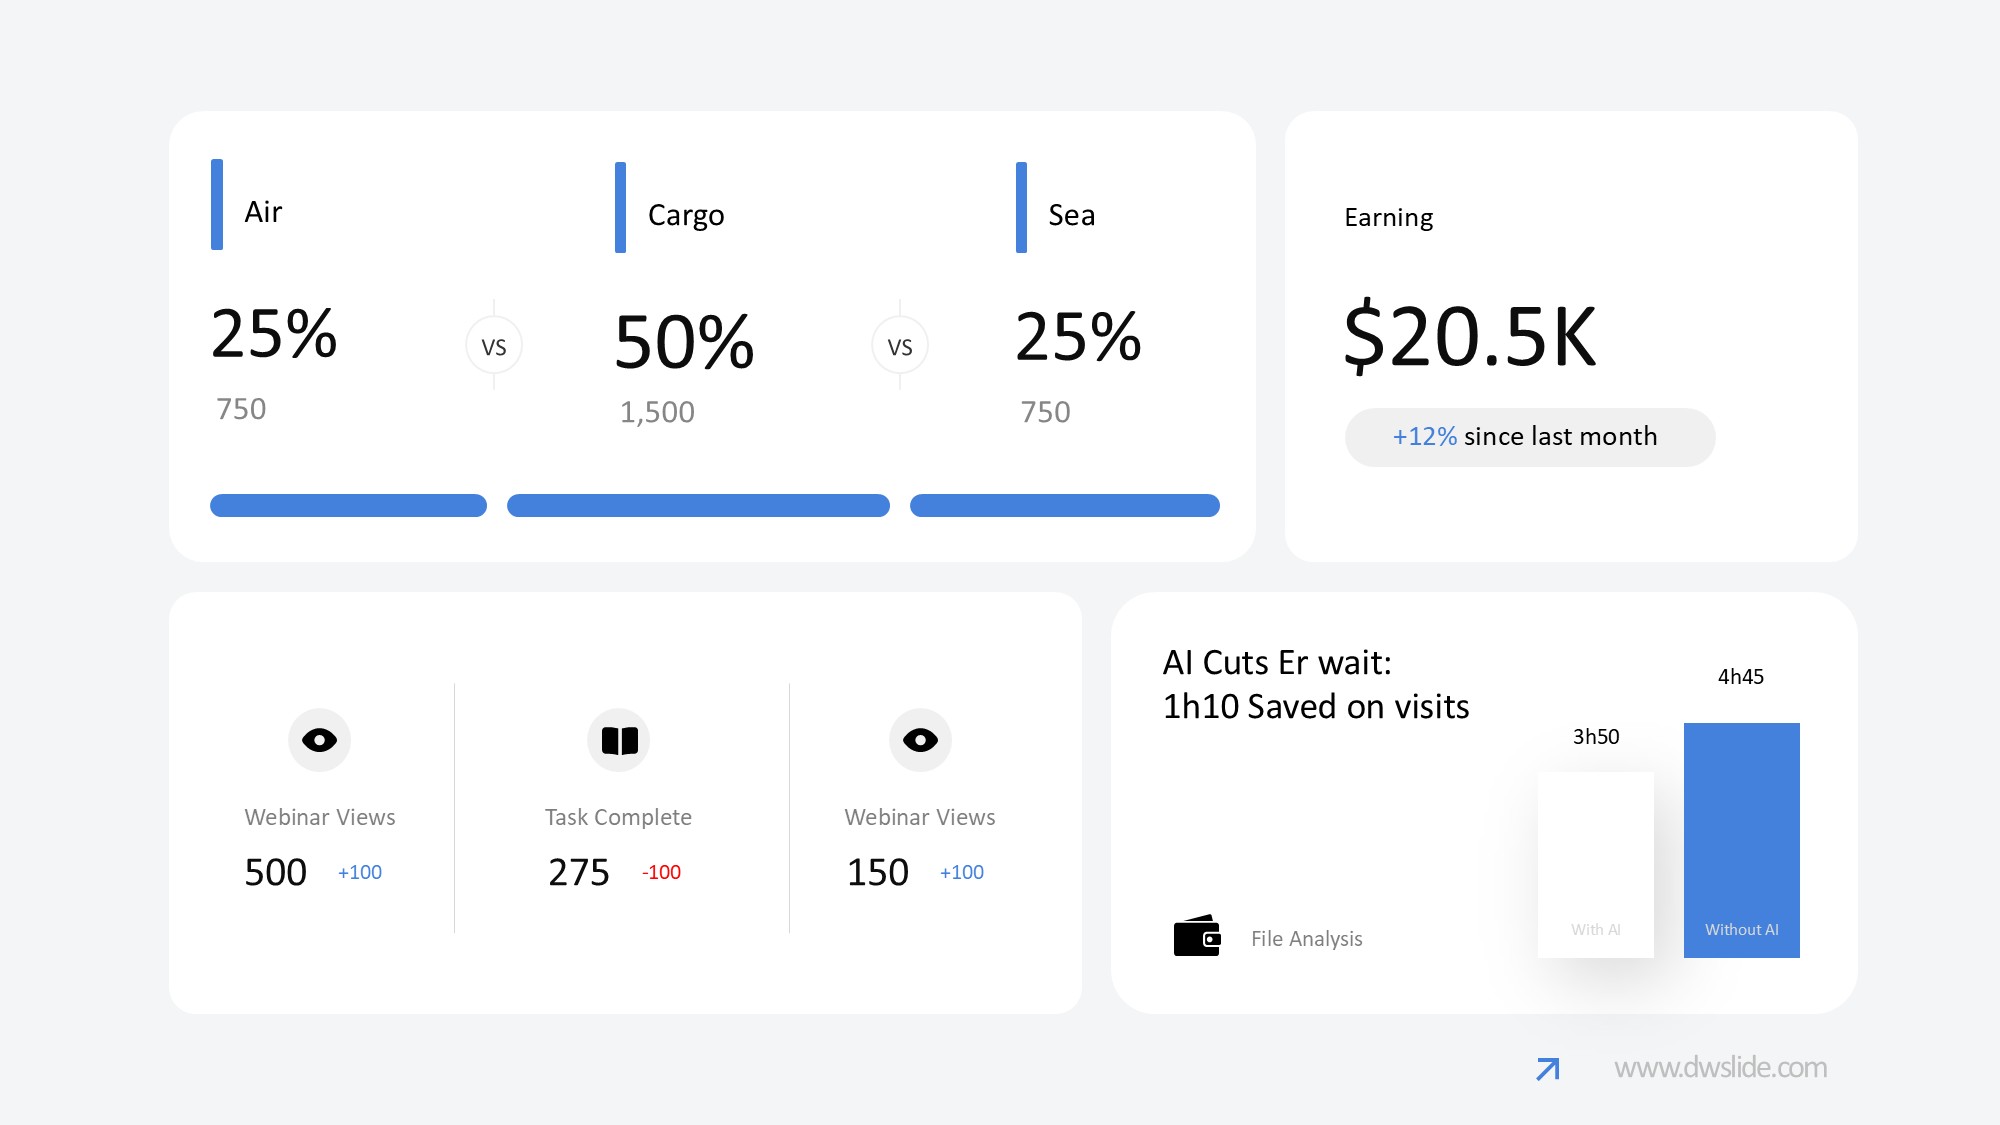Click the $20.5K earning amount
Viewport: 2000px width, 1125px height.
click(1469, 337)
